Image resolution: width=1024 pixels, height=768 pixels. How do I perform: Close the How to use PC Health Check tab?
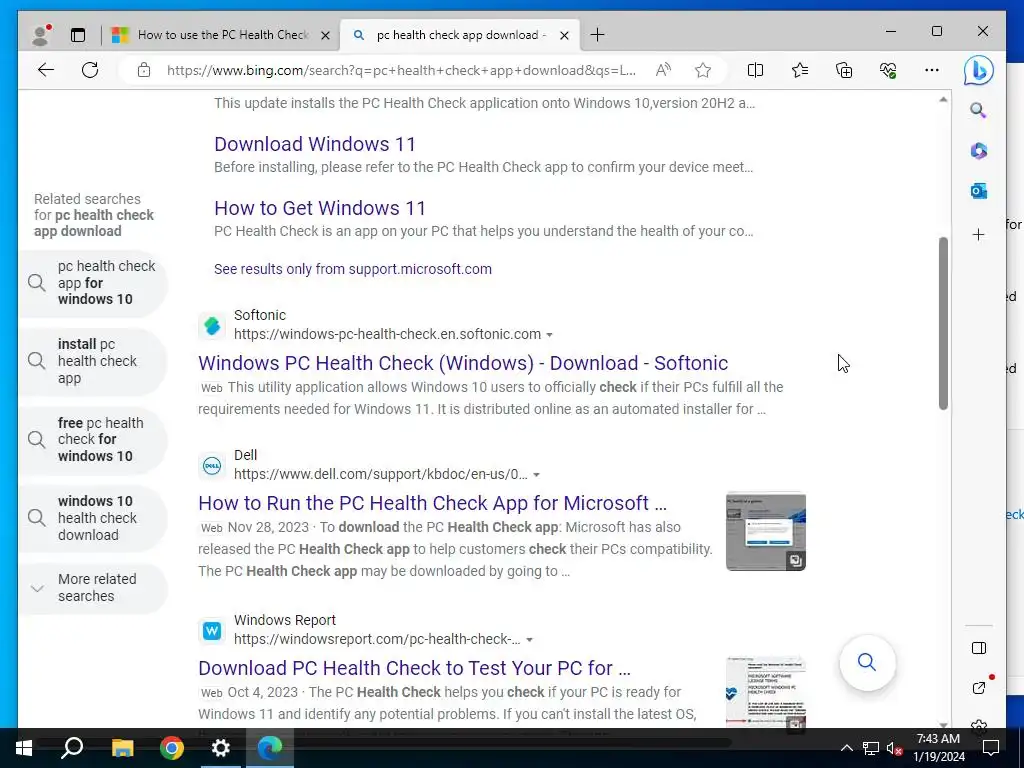(x=325, y=35)
